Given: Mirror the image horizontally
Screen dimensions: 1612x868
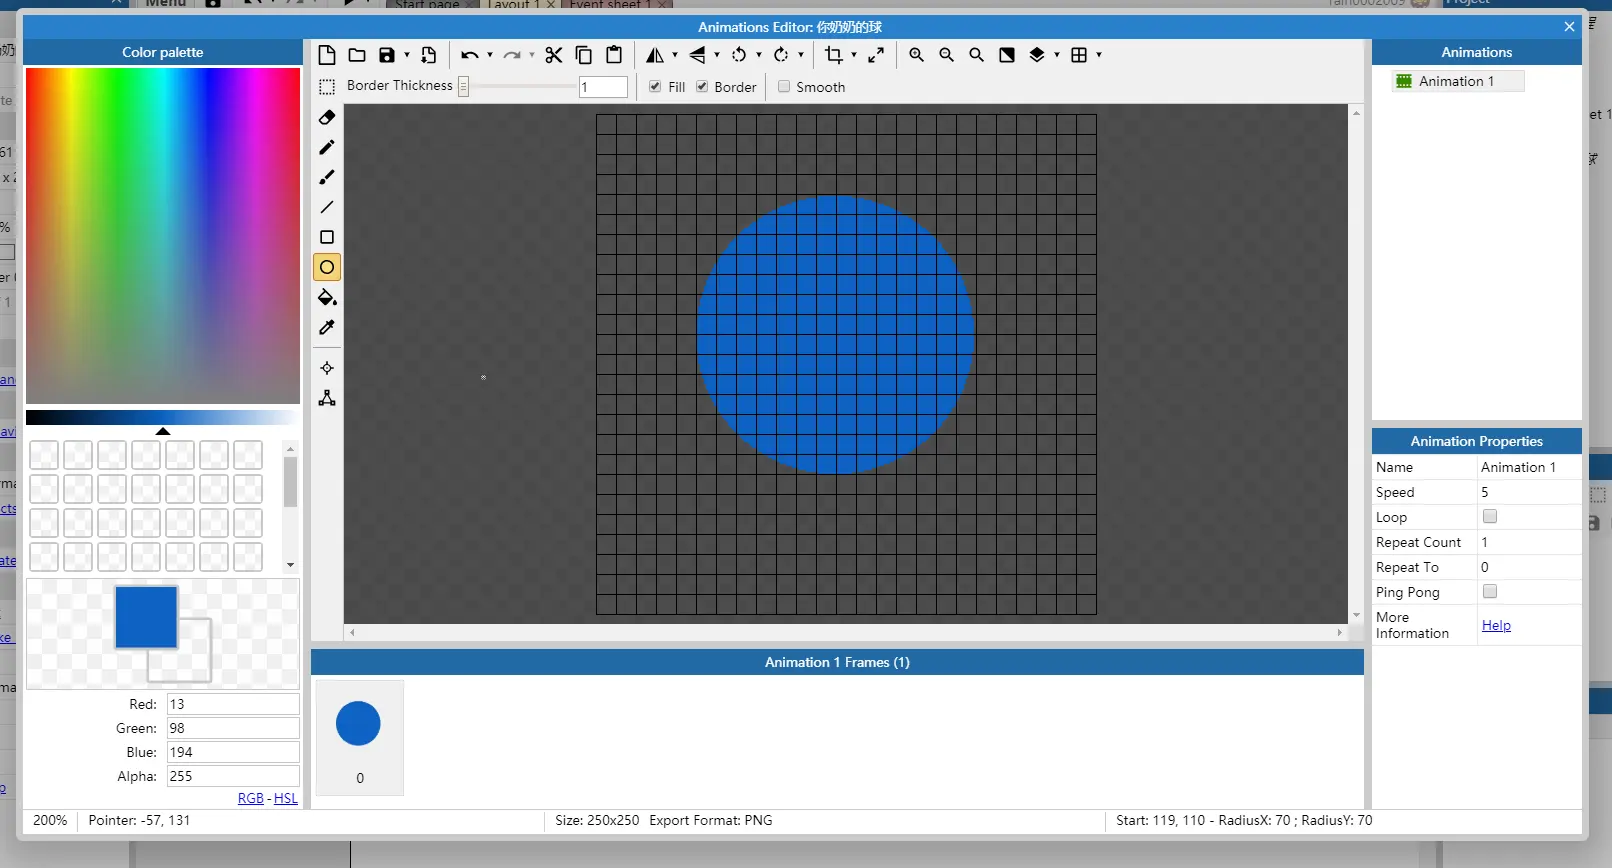Looking at the screenshot, I should point(654,55).
